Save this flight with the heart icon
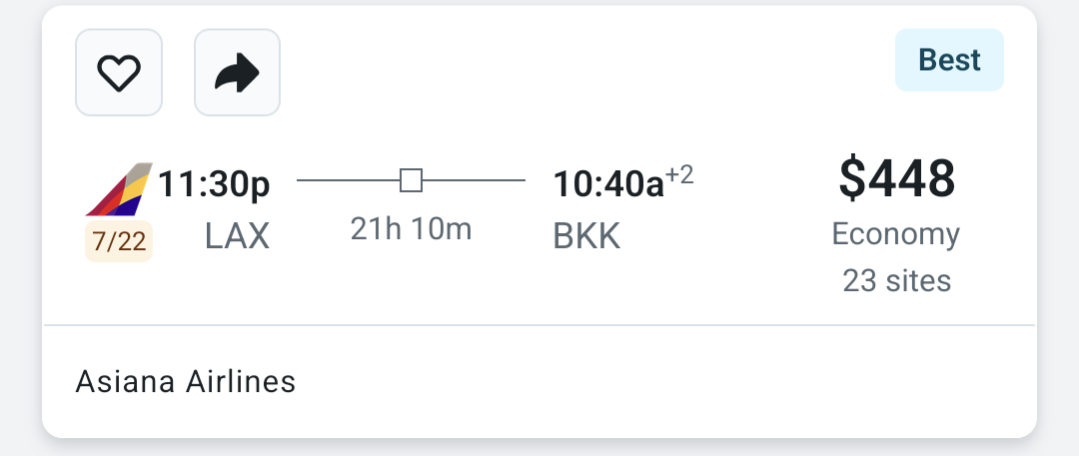This screenshot has height=456, width=1079. [118, 73]
